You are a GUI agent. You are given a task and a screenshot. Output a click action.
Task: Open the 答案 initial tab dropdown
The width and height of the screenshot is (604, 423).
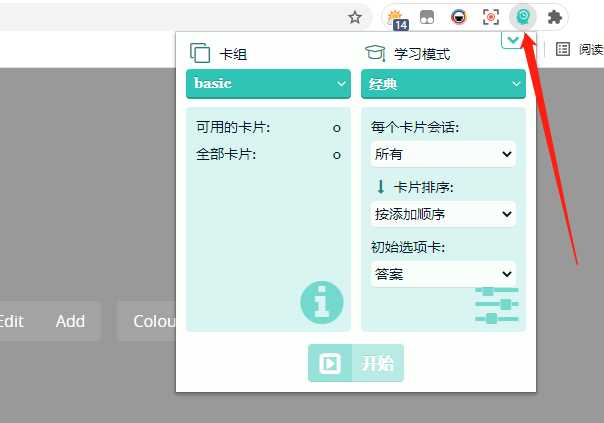click(x=443, y=273)
